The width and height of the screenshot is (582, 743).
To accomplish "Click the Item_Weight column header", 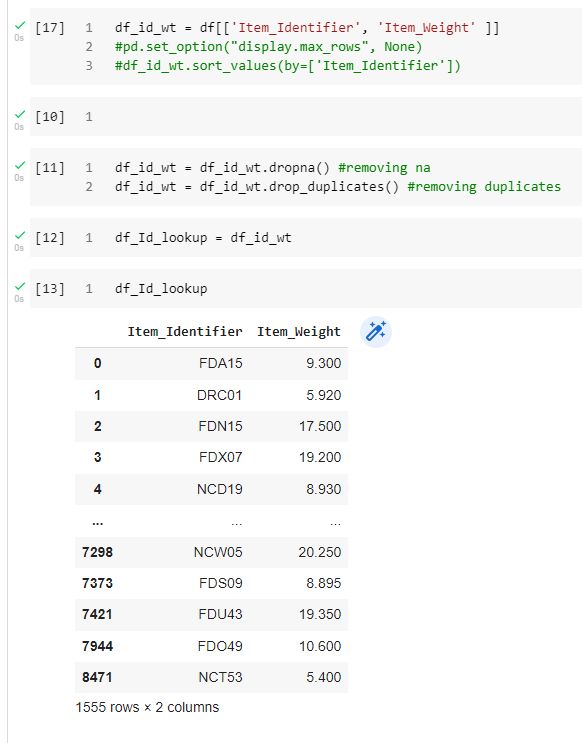I will [x=299, y=332].
